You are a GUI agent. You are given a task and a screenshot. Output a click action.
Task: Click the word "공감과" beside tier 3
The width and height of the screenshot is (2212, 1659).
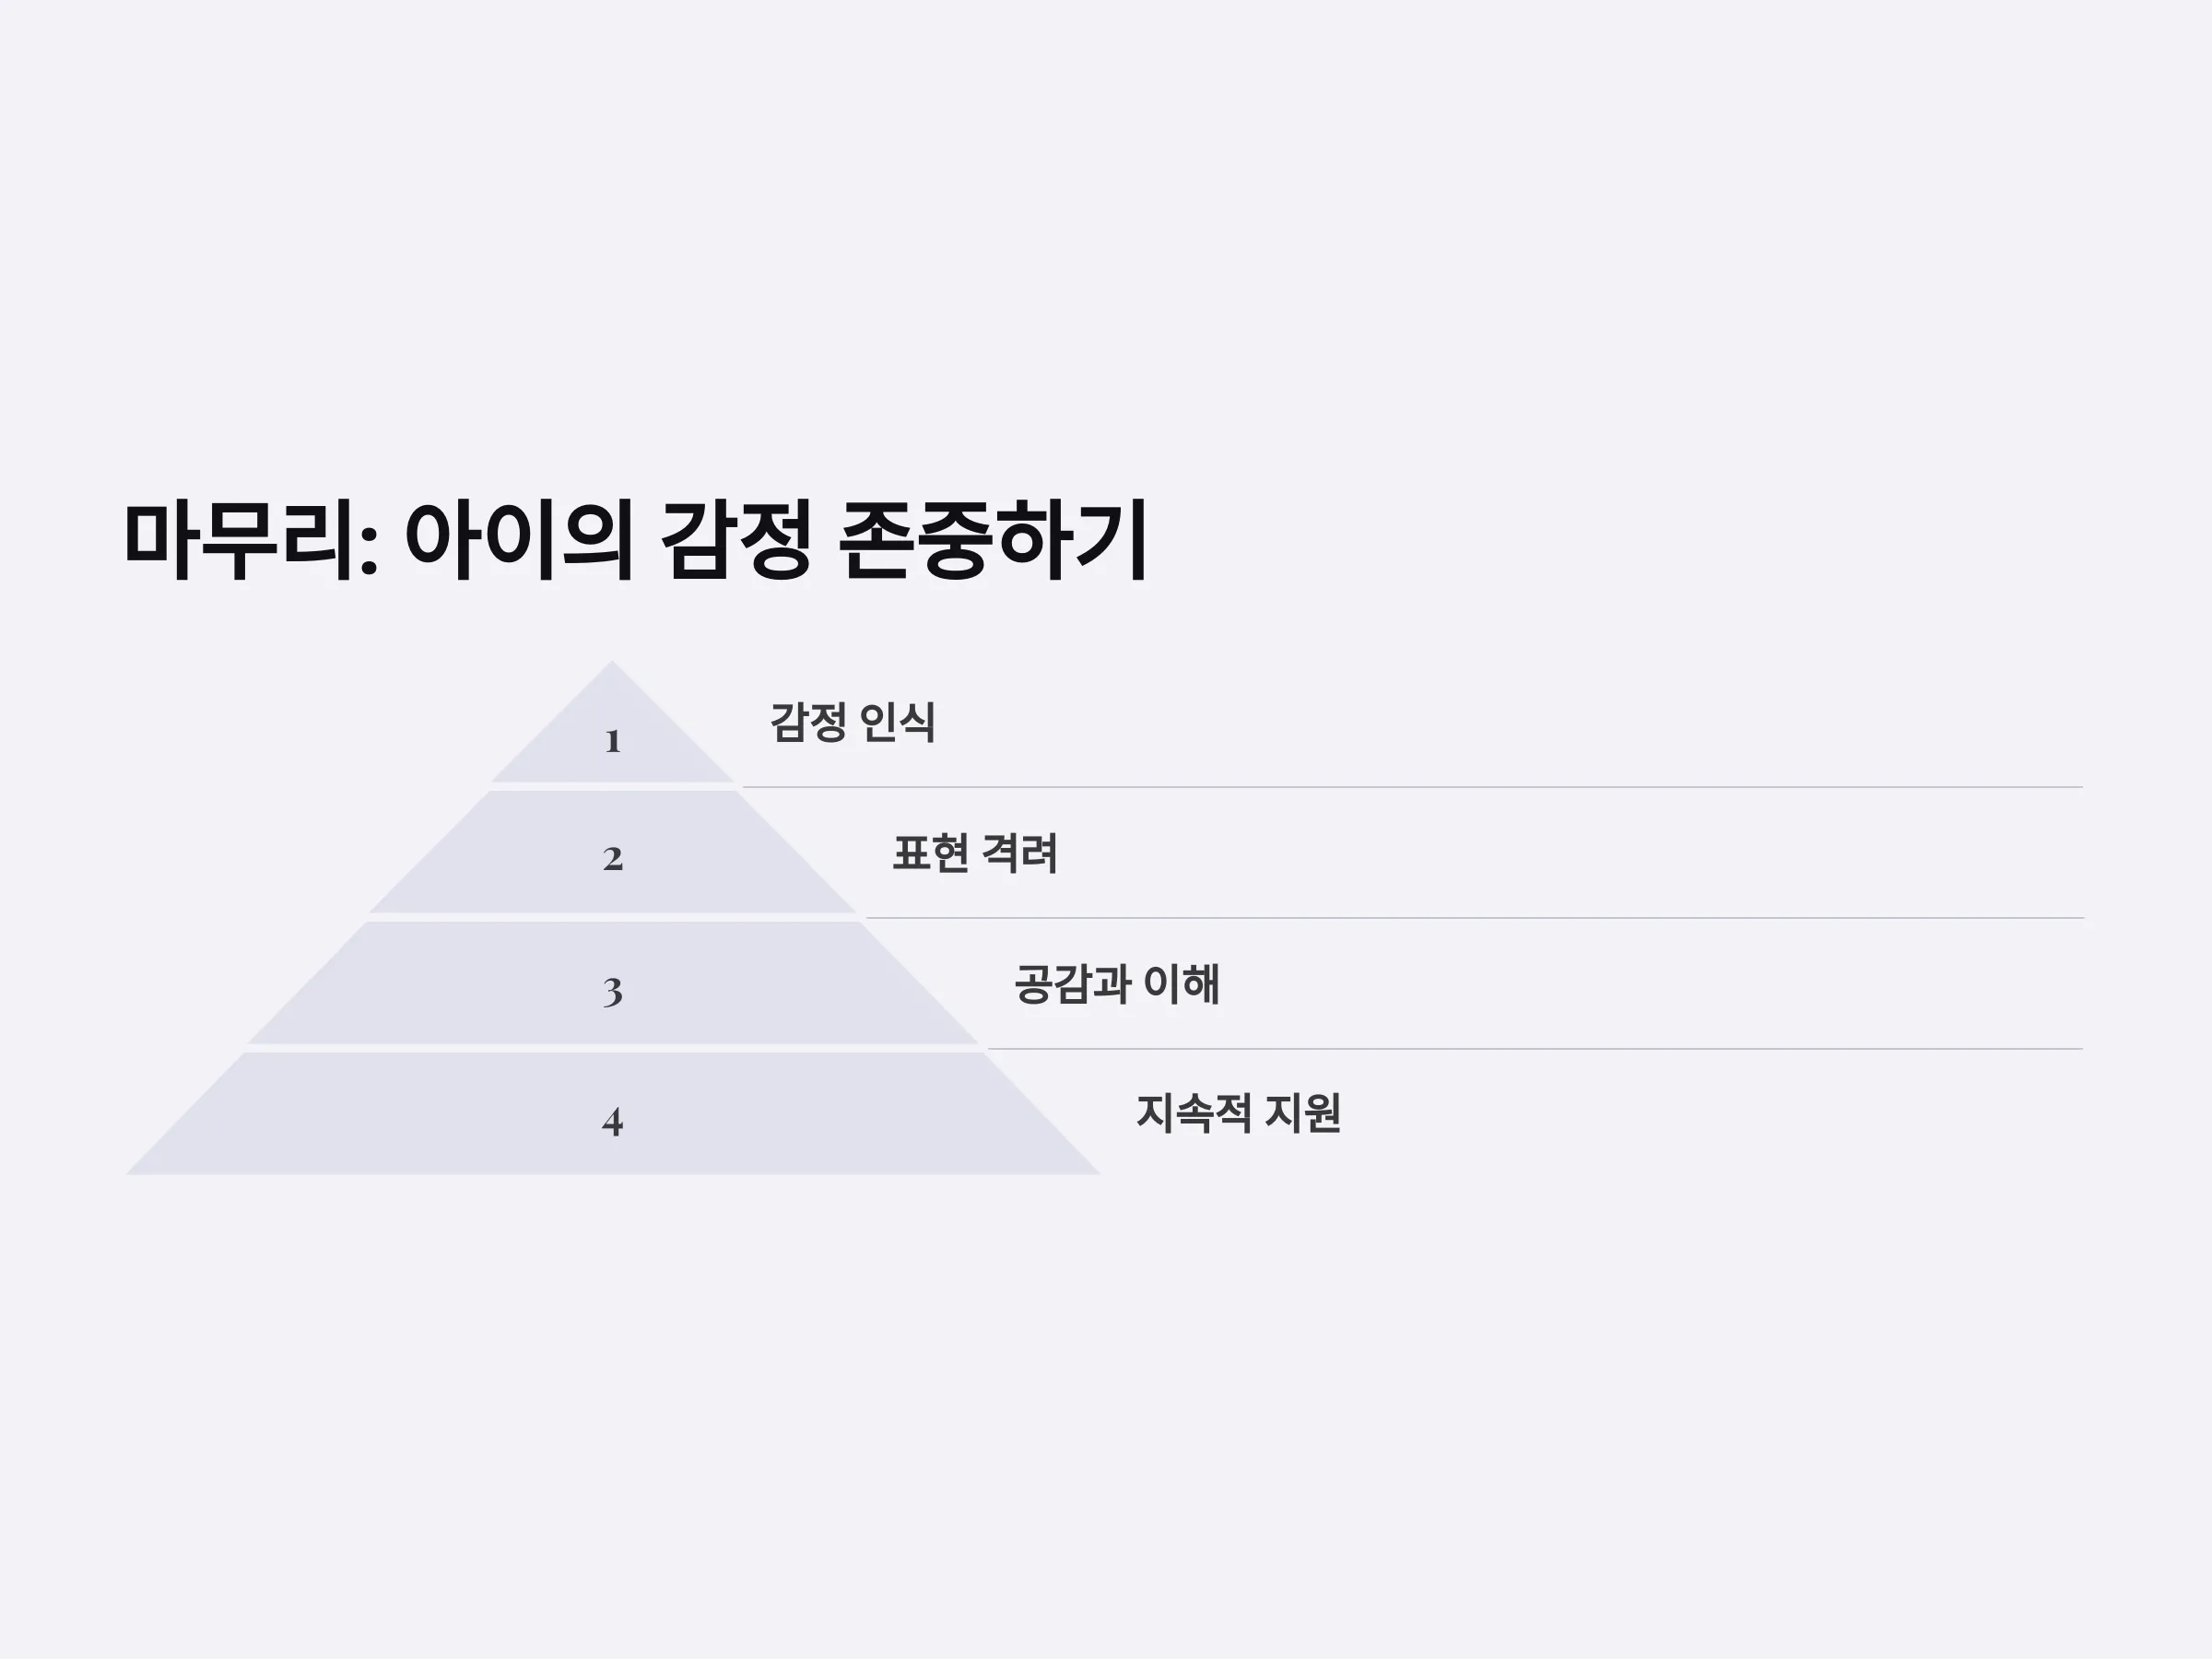pyautogui.click(x=1073, y=984)
